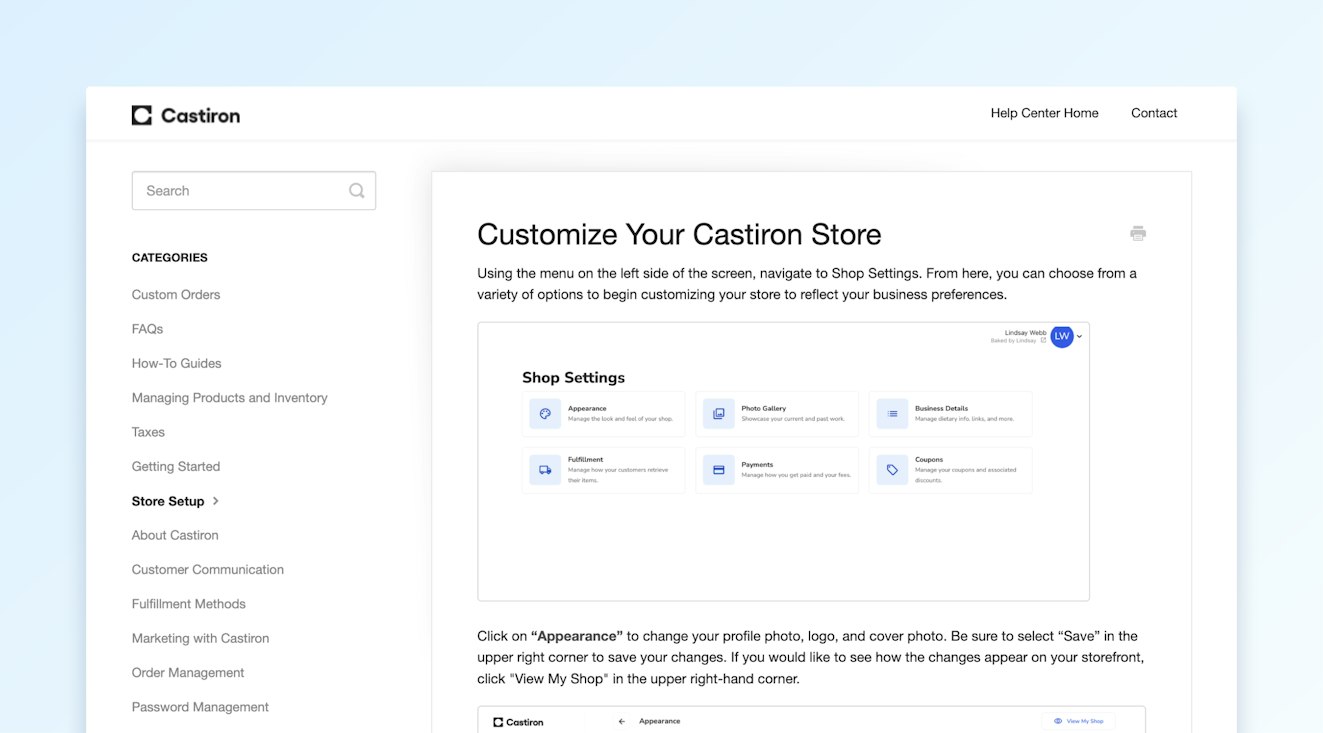Click the Castiron wordmark in header
Viewport: 1323px width, 733px height.
click(200, 116)
